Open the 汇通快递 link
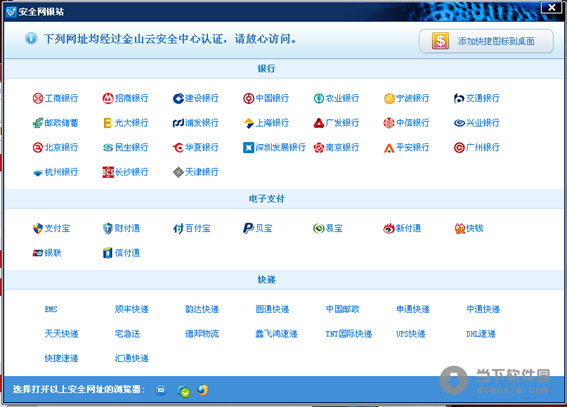The height and width of the screenshot is (407, 567). pyautogui.click(x=132, y=358)
